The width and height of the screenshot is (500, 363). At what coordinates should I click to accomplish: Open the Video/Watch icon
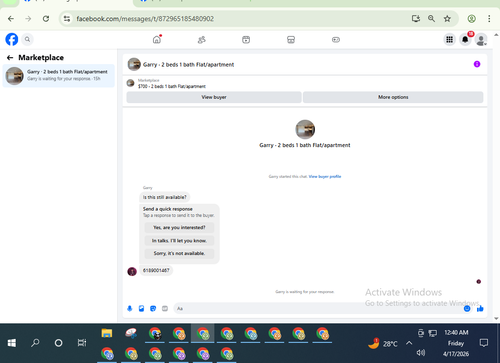[x=246, y=40]
